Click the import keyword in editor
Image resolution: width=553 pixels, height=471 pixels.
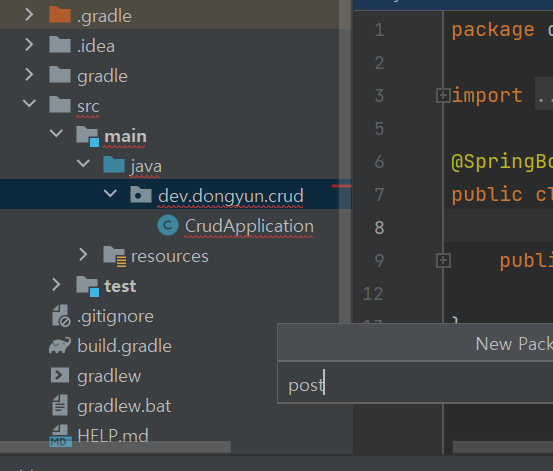(x=487, y=96)
